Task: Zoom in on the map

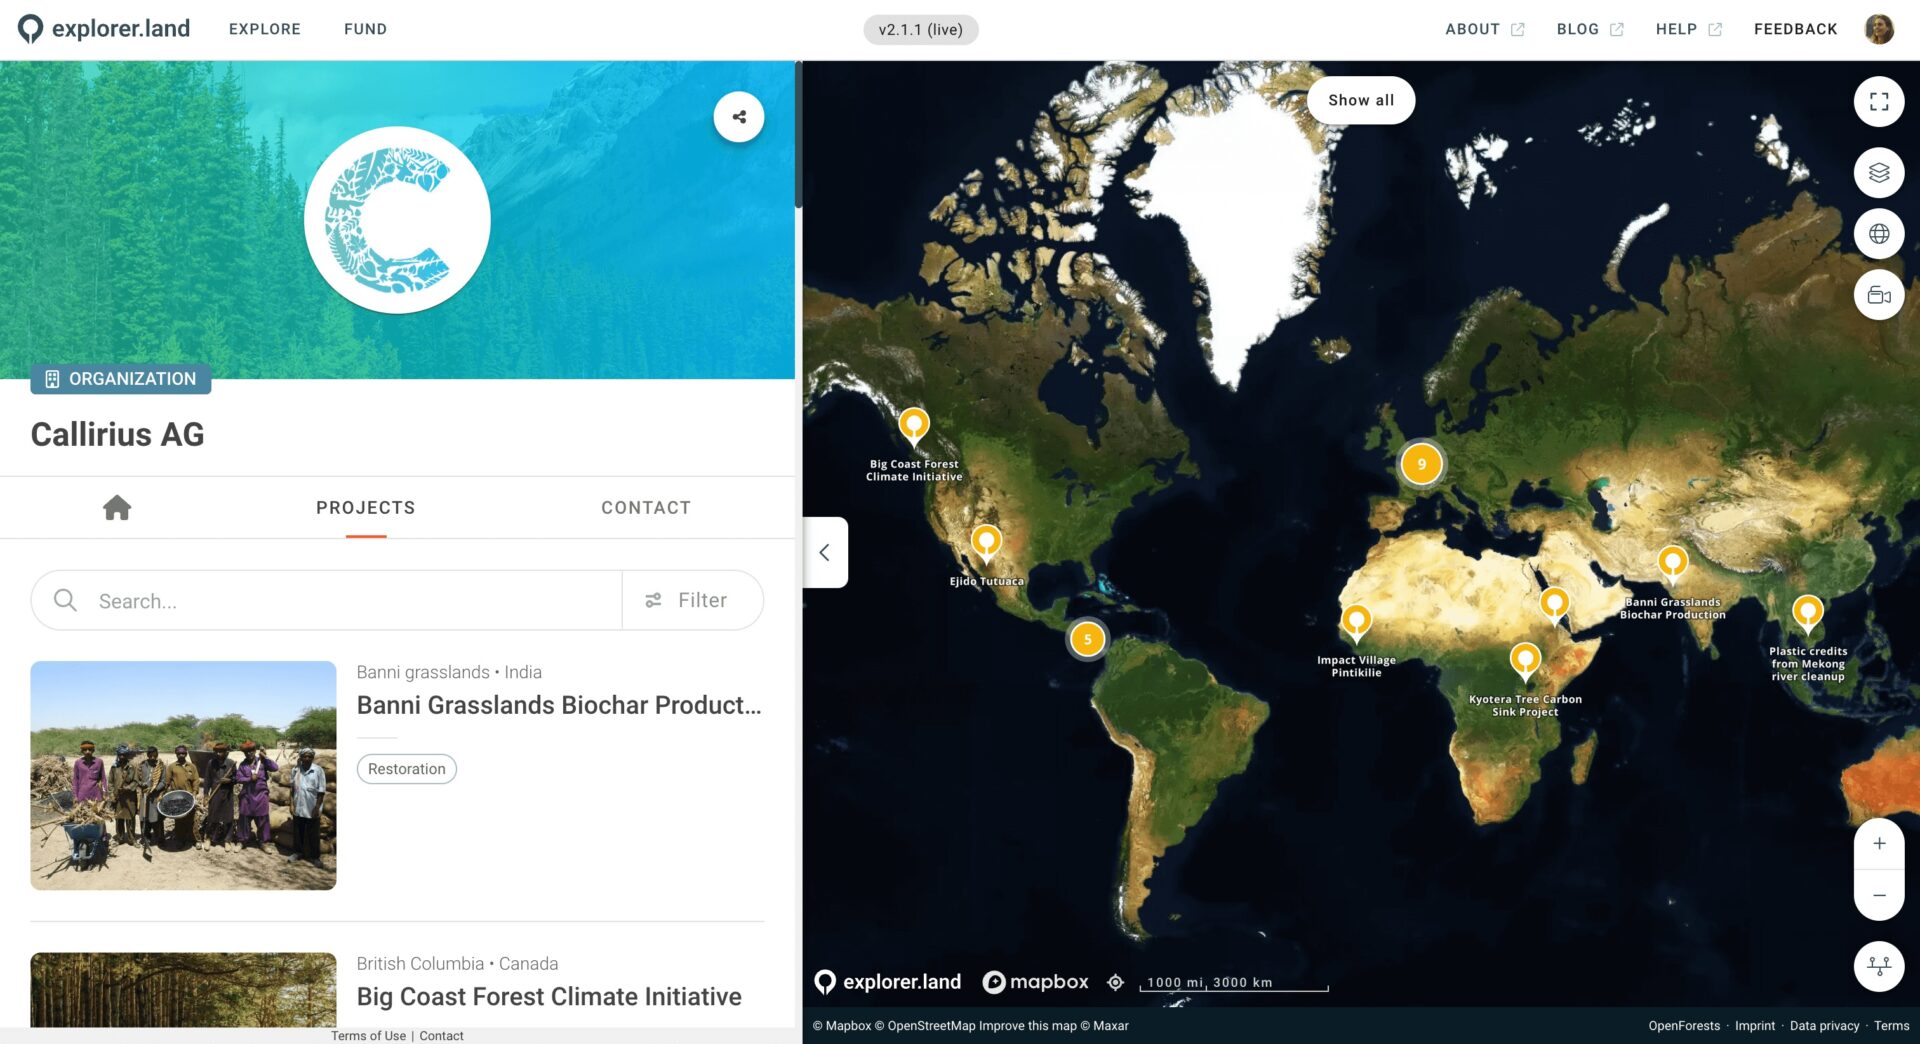Action: coord(1879,844)
